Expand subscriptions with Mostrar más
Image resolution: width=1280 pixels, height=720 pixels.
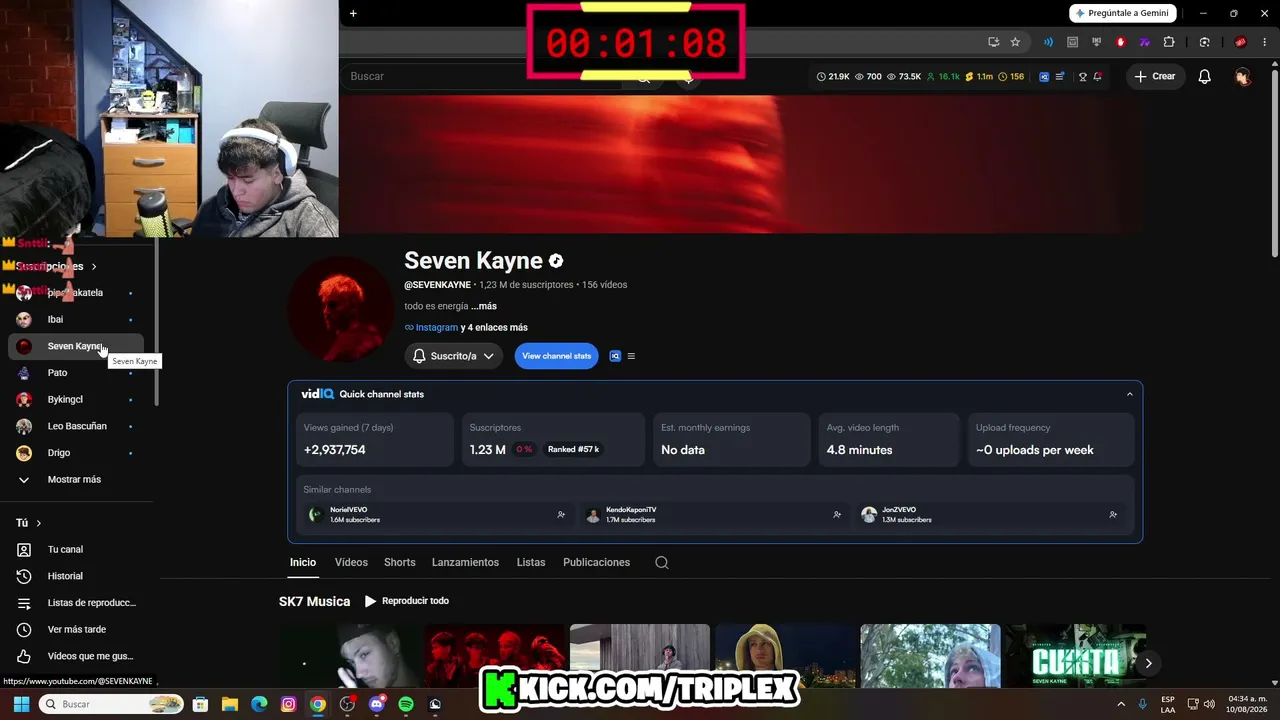click(74, 479)
